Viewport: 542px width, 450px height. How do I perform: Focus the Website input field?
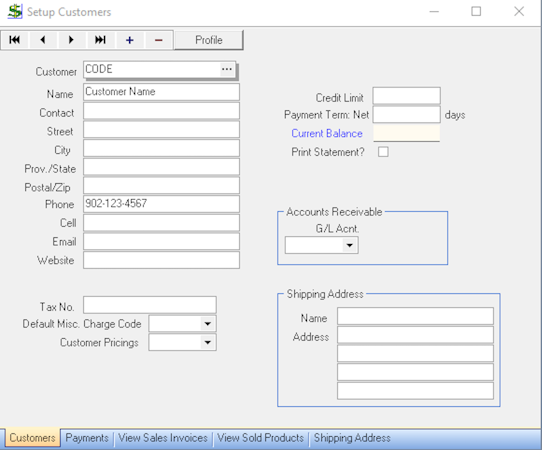coord(161,260)
